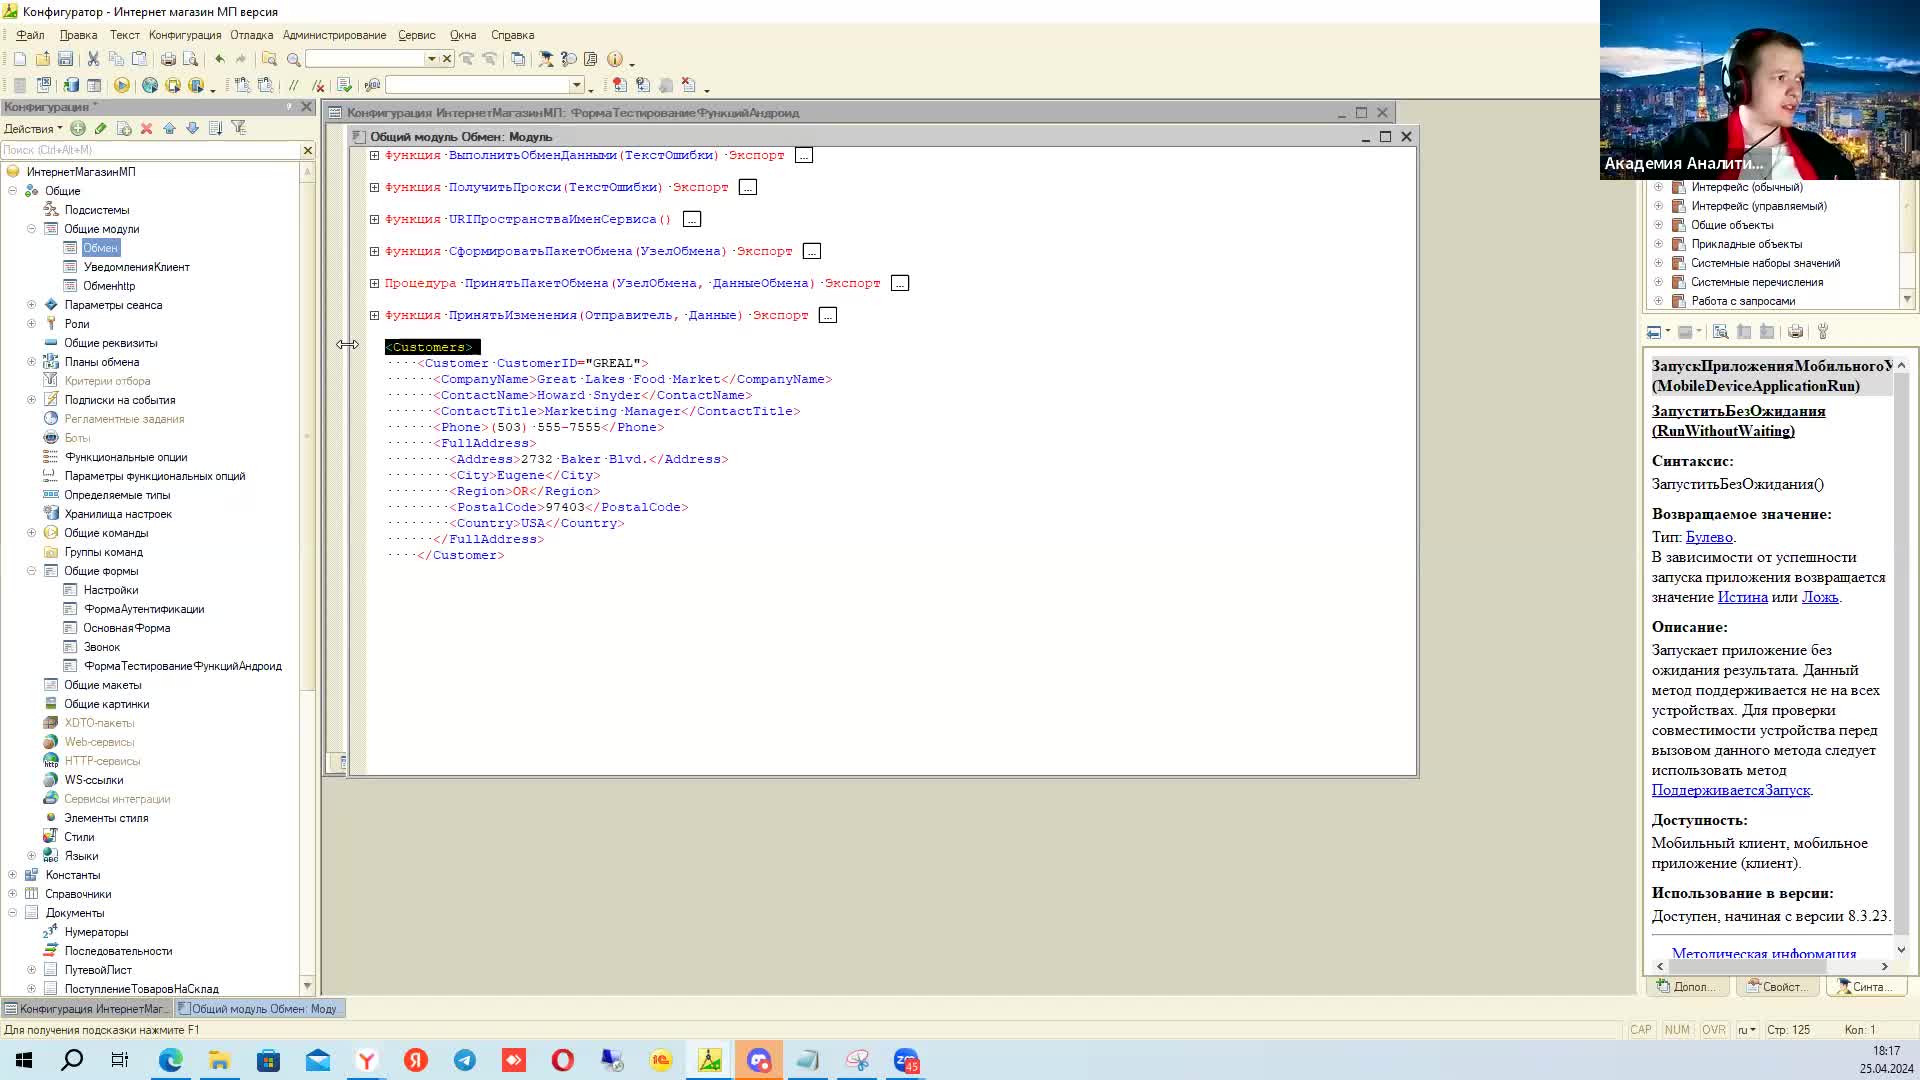Screen dimensions: 1920x1080
Task: Click the orange info About icon
Action: [x=615, y=59]
